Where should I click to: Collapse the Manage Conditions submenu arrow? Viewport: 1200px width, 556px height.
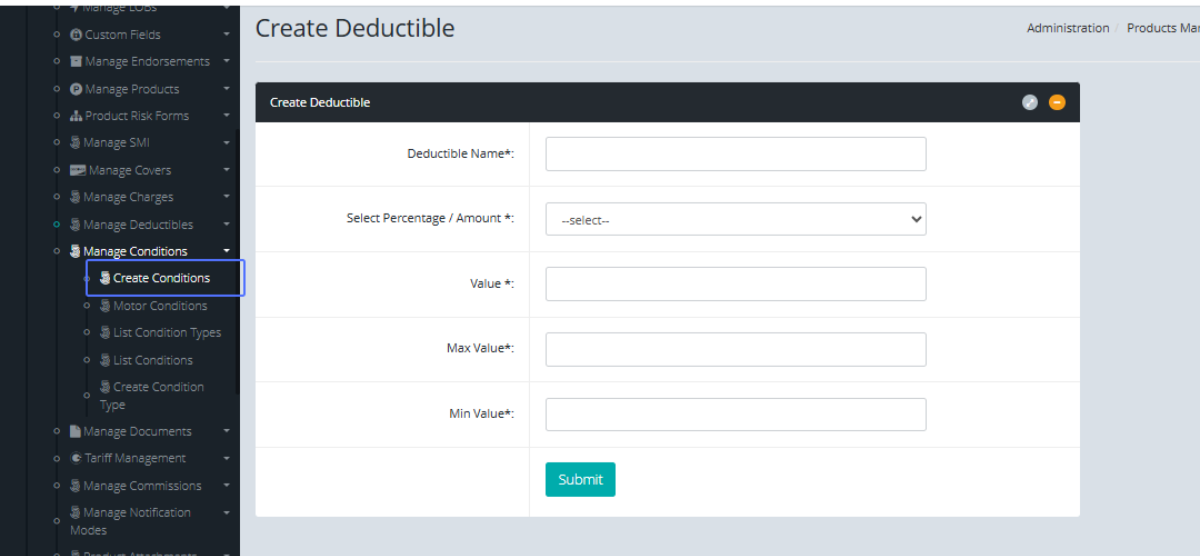tap(227, 251)
